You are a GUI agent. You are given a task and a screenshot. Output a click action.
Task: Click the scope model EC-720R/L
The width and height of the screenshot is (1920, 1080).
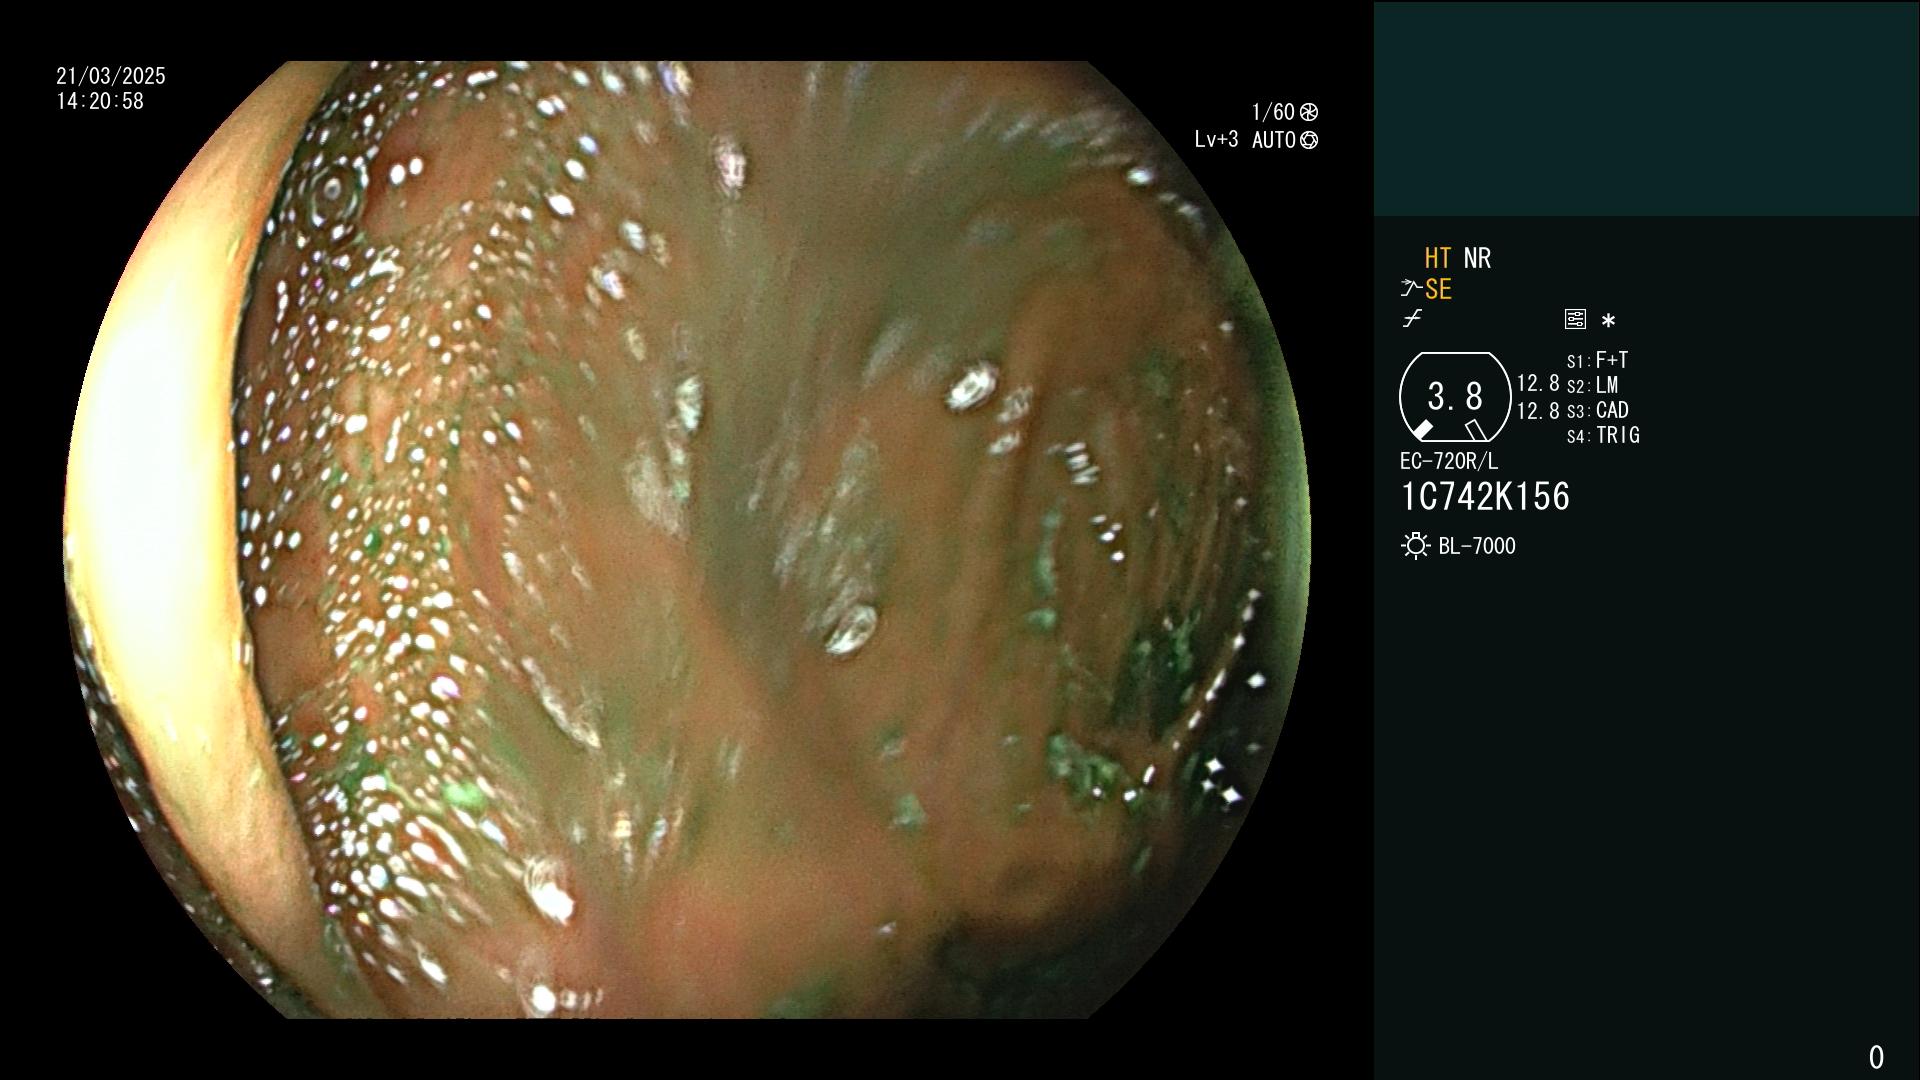(1449, 461)
